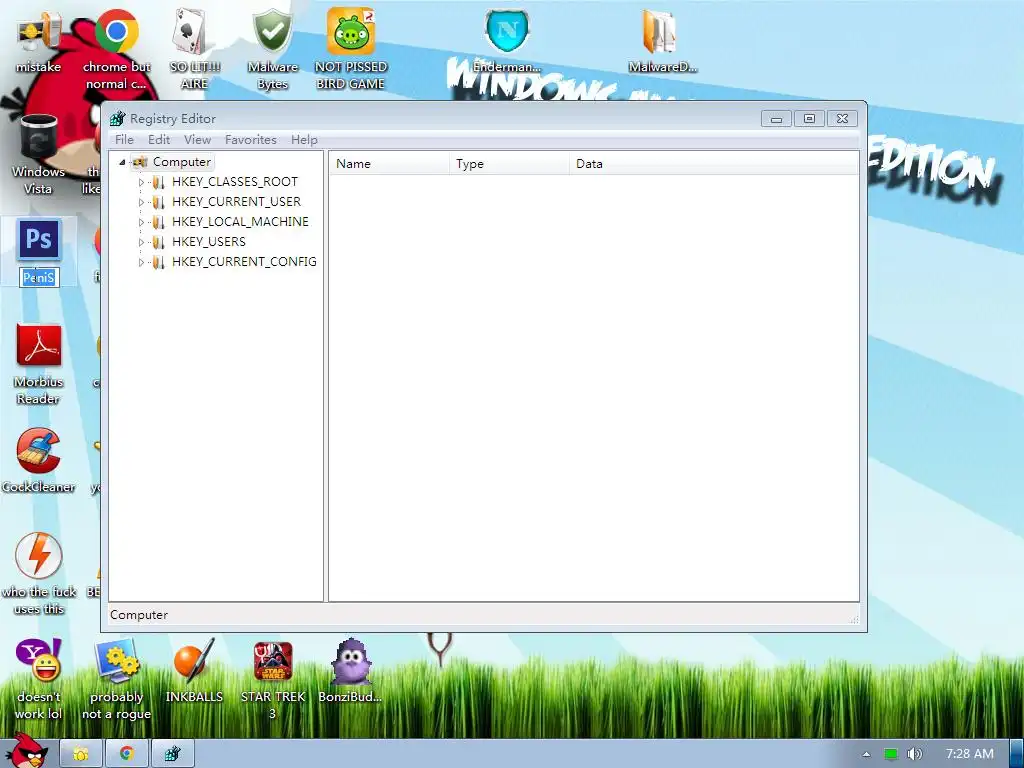Open the Chrome taskbar button
Viewport: 1024px width, 768px height.
(126, 754)
